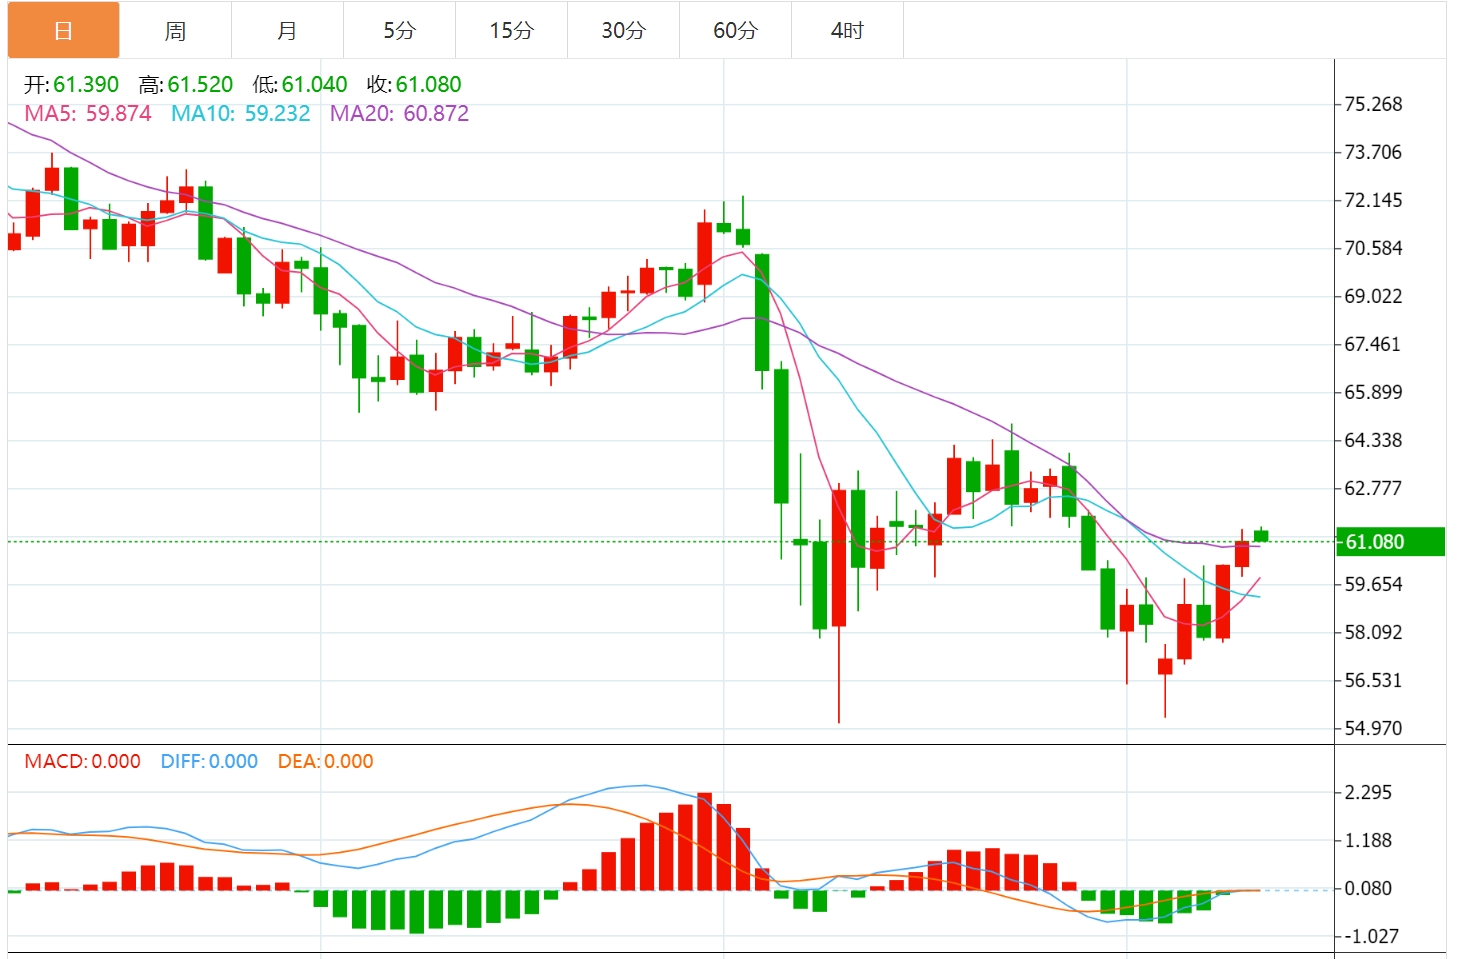The height and width of the screenshot is (959, 1461).
Task: Click the 56.531 price axis label
Action: [1373, 680]
